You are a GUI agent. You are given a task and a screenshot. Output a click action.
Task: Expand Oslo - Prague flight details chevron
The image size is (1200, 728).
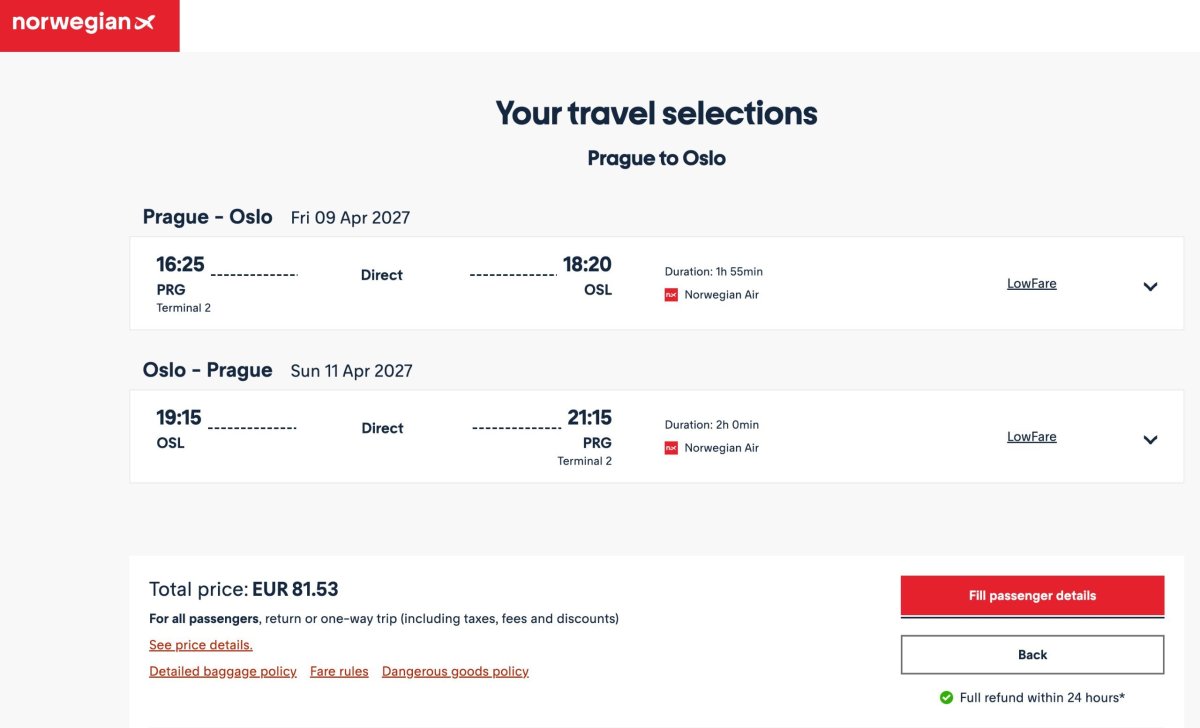[1150, 439]
